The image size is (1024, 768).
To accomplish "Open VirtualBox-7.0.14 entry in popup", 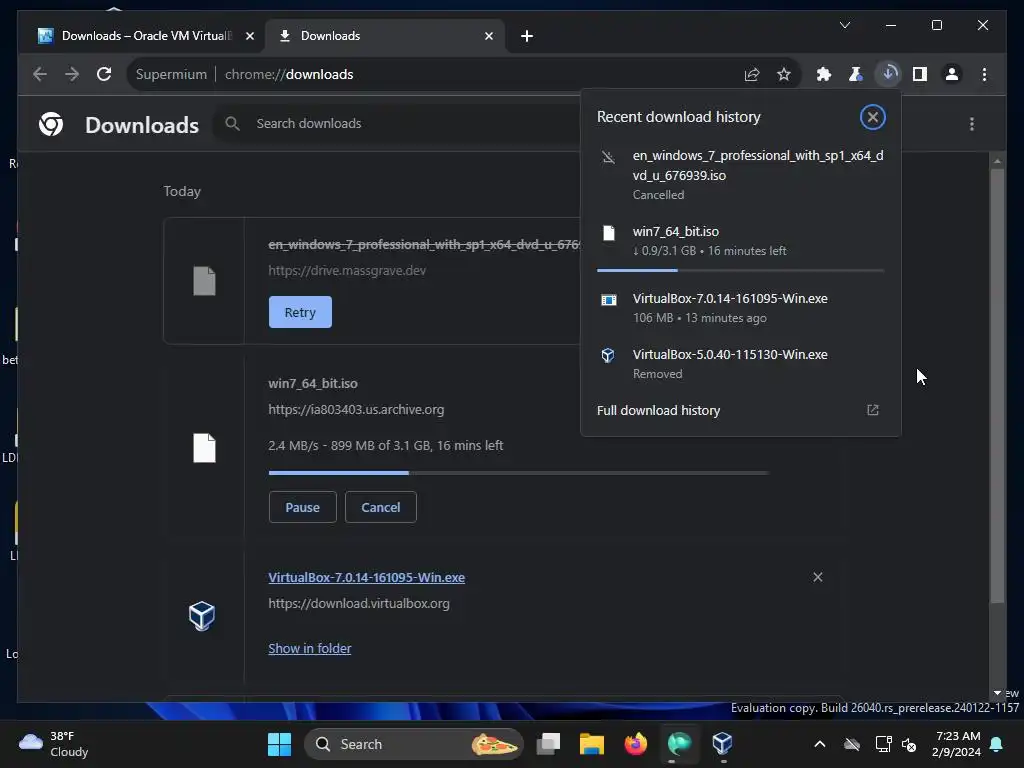I will coord(741,308).
